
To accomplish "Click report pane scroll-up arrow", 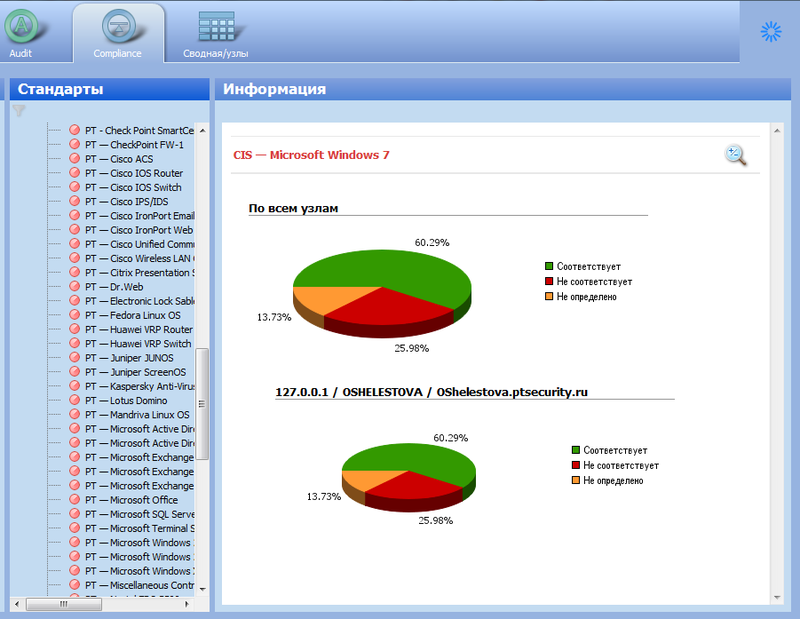I will point(777,131).
